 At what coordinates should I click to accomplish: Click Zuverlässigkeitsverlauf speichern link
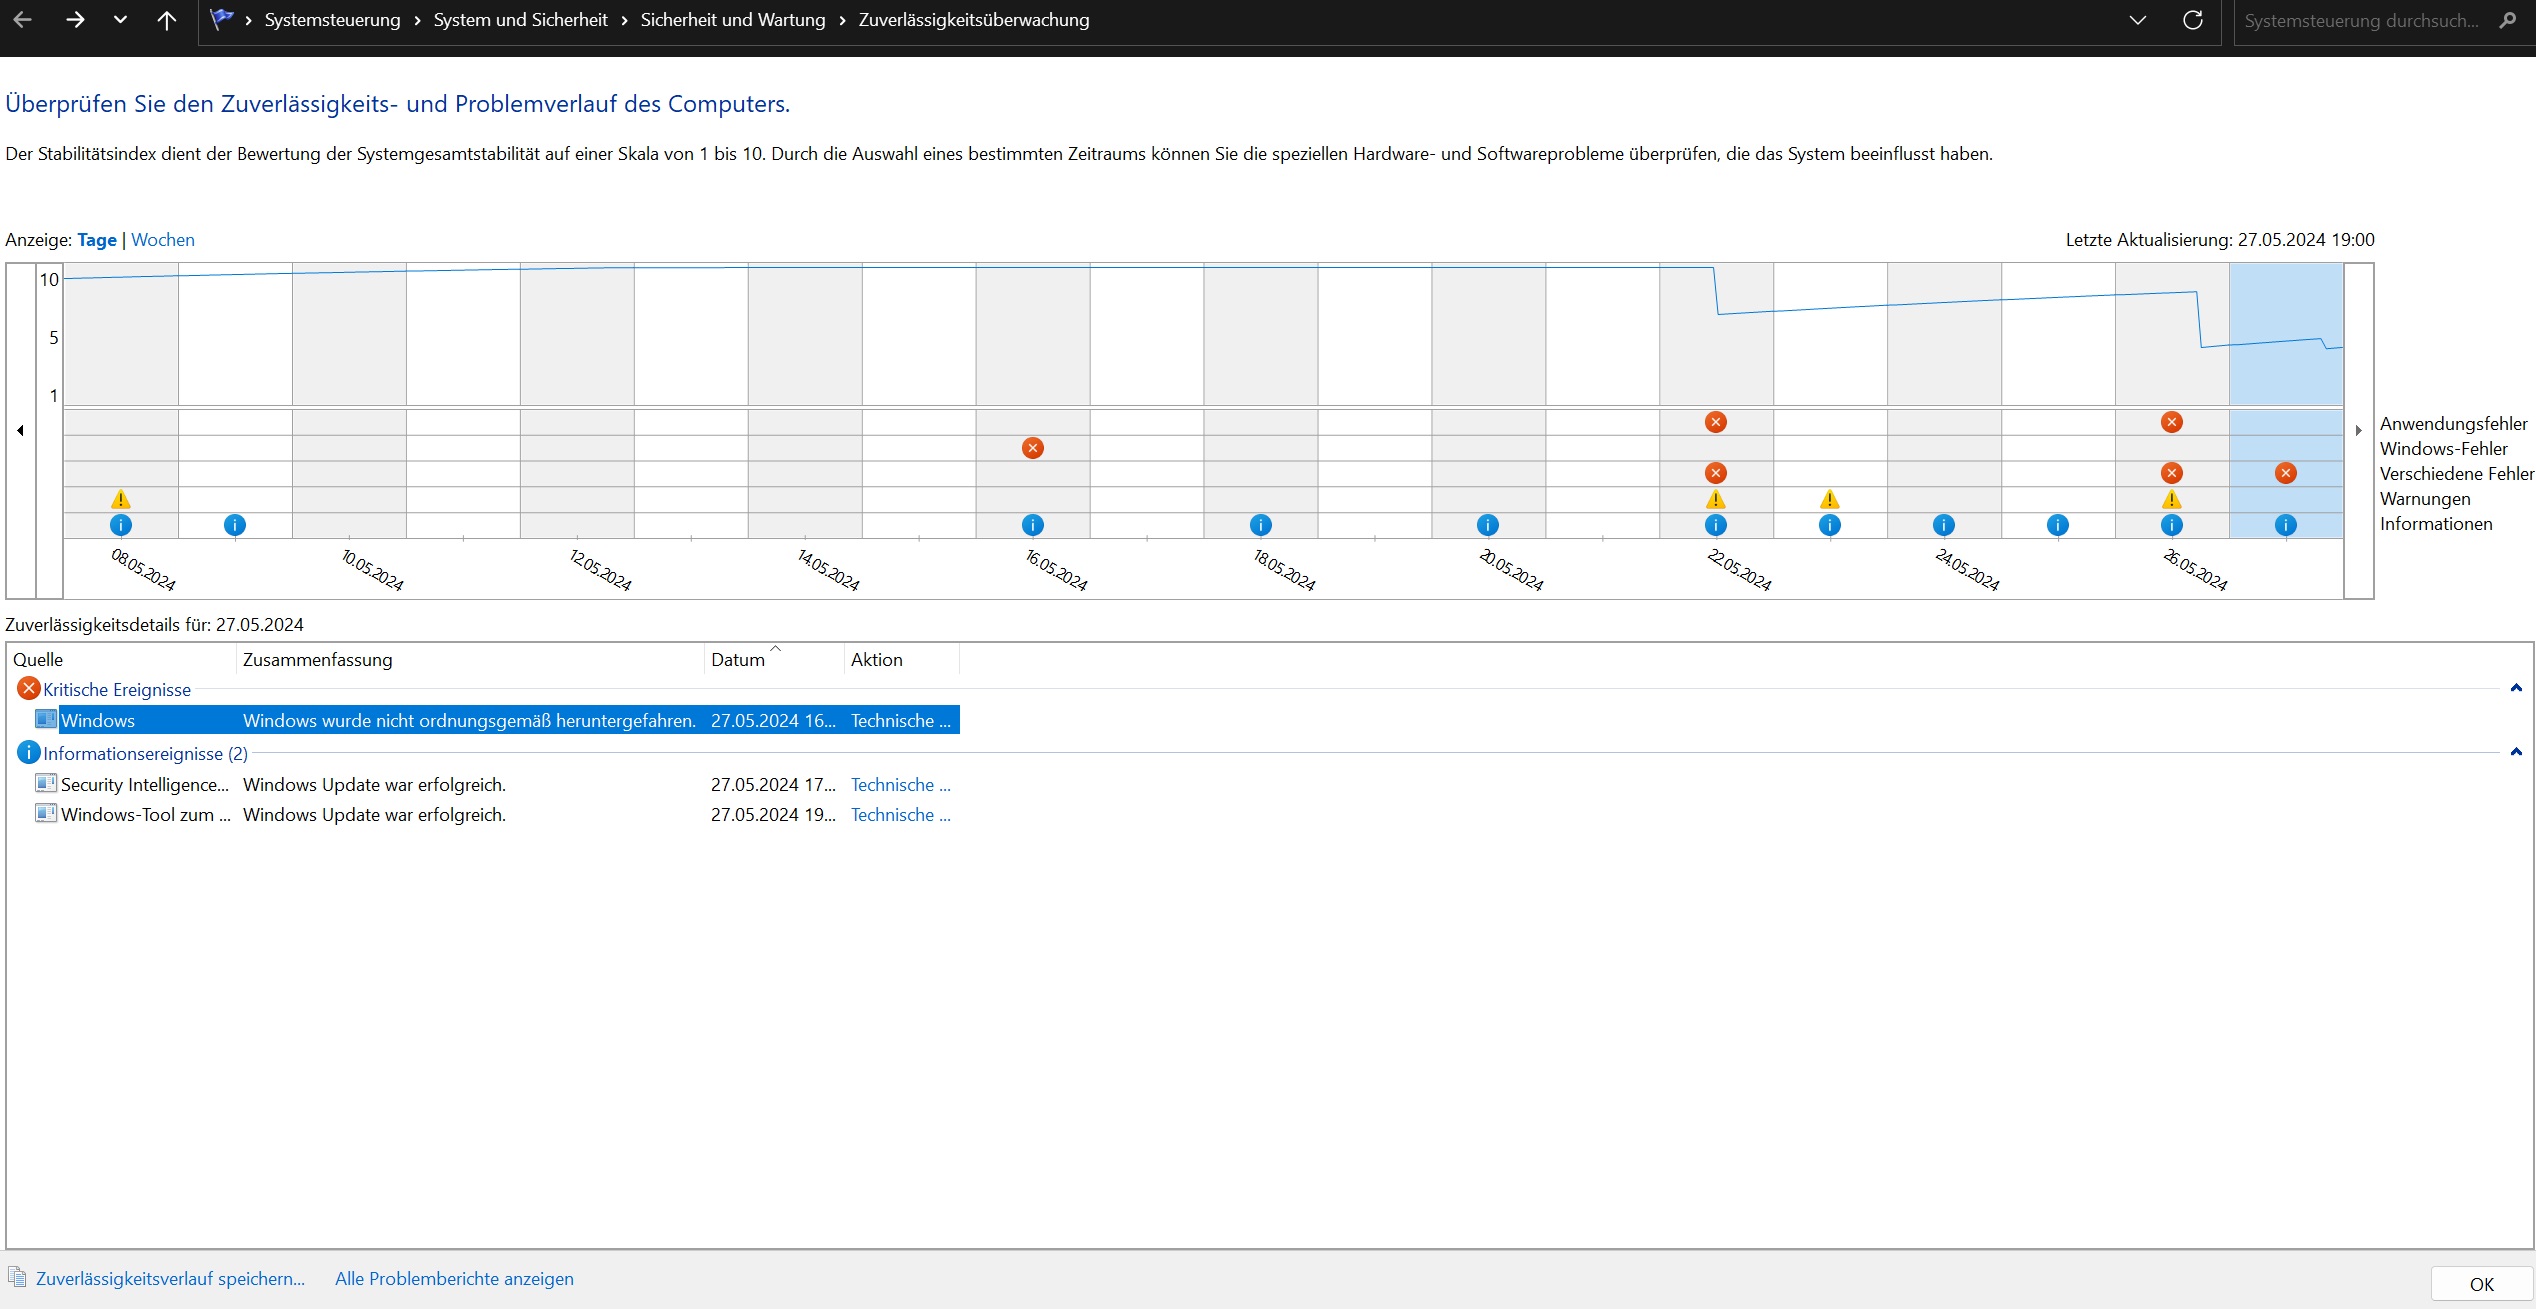pos(170,1279)
